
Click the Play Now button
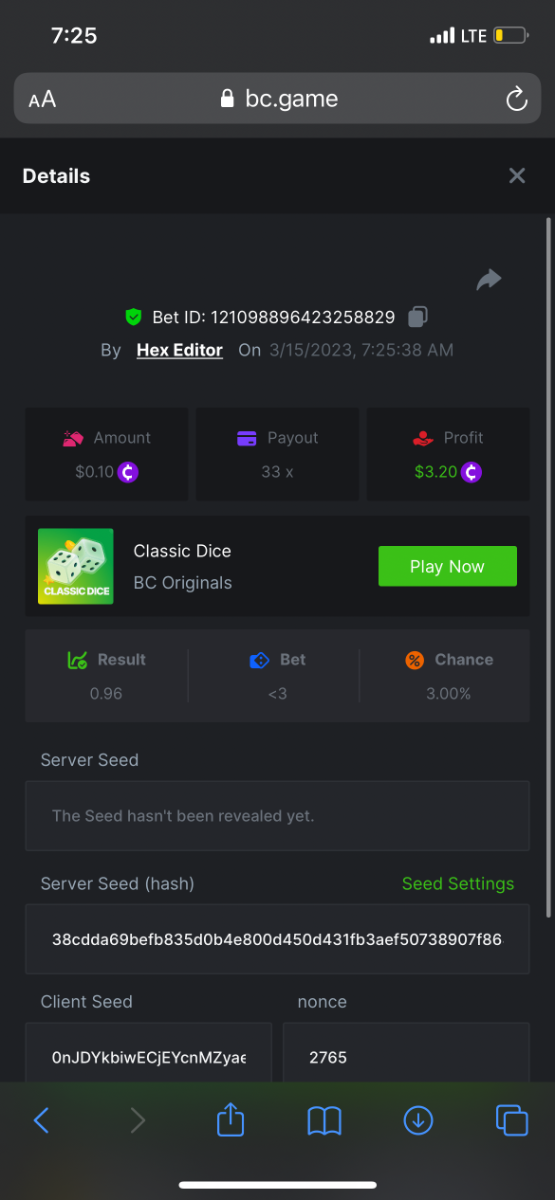[x=447, y=566]
